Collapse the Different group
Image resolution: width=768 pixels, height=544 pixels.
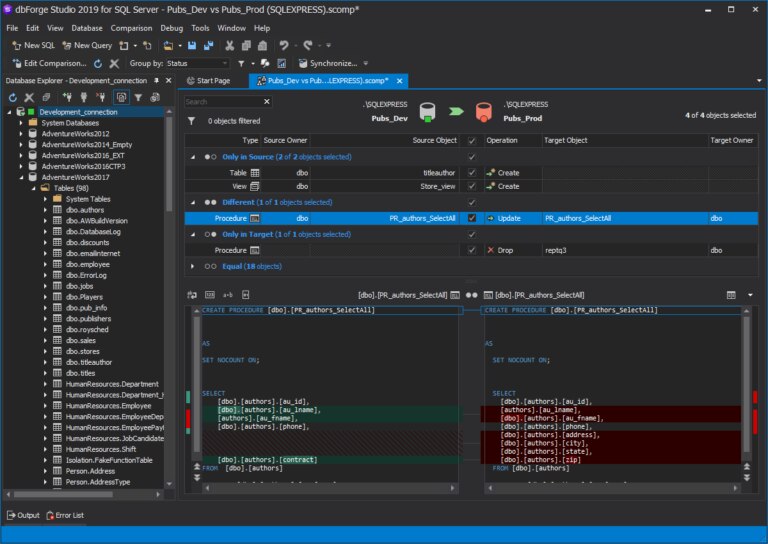[192, 202]
